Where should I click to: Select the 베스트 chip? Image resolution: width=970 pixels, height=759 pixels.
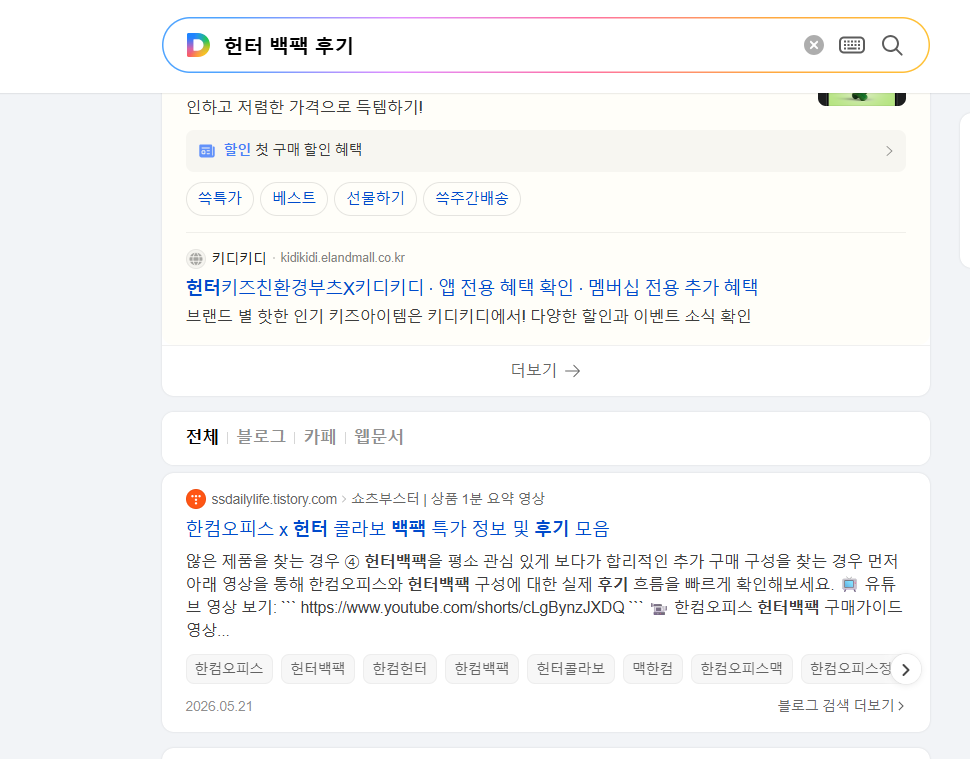click(x=294, y=199)
